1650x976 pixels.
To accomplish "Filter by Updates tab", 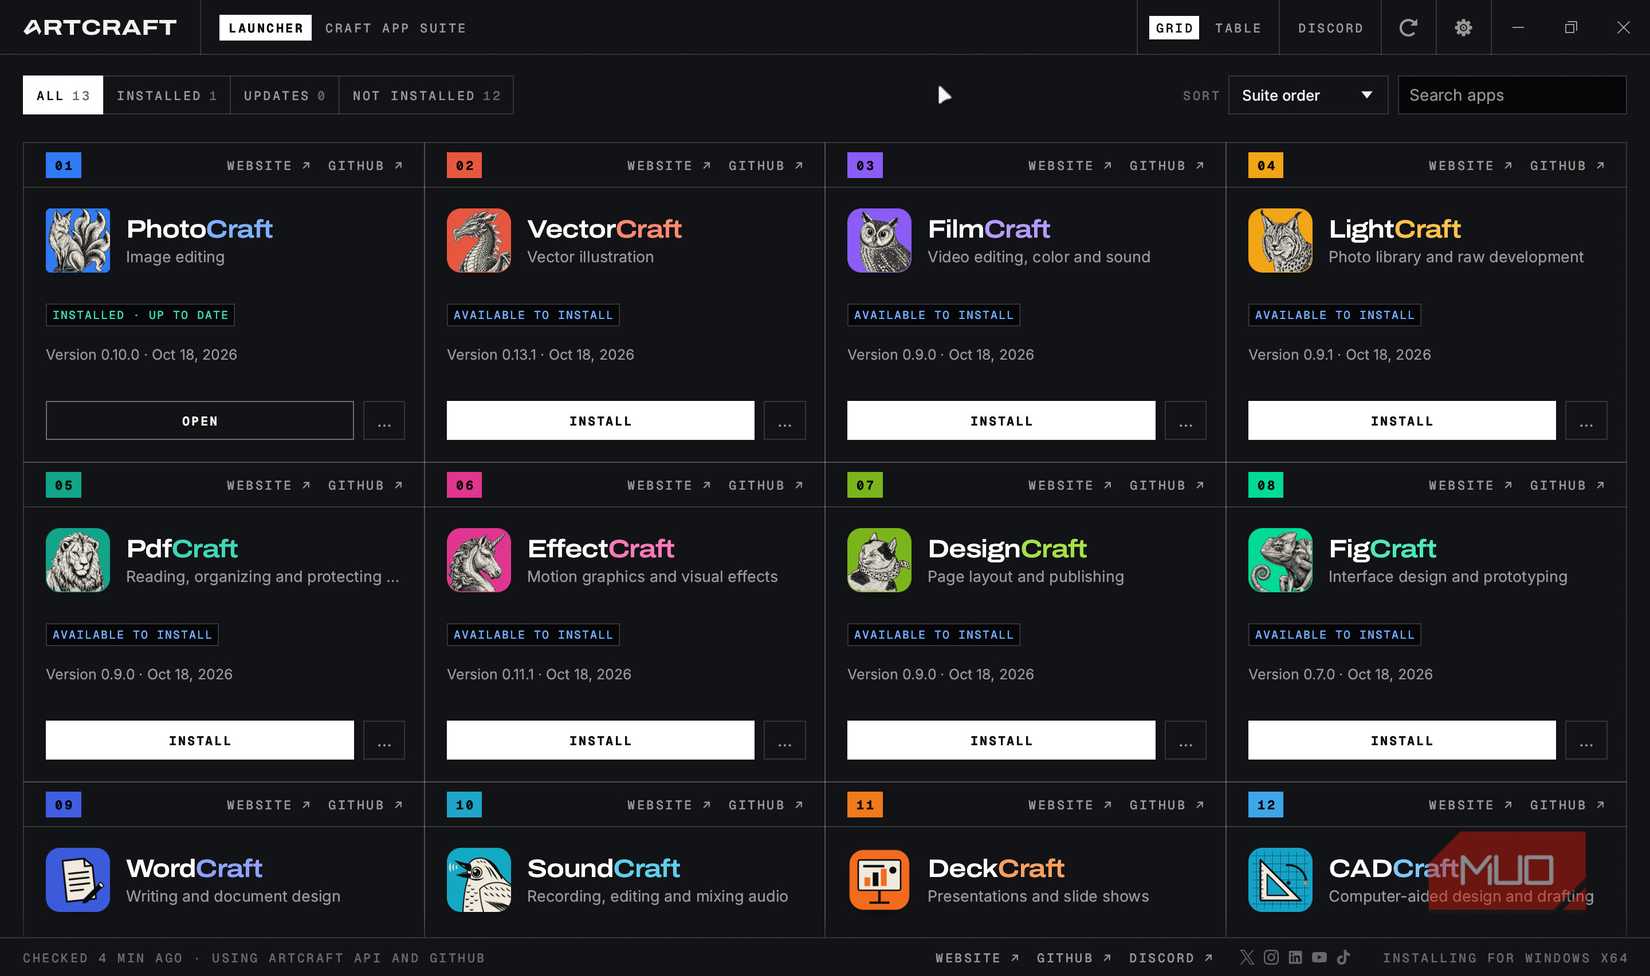I will coord(285,95).
